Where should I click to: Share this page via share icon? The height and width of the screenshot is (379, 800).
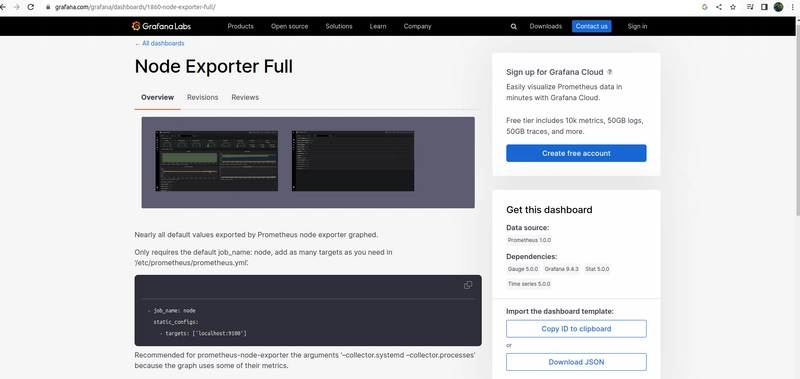(719, 7)
